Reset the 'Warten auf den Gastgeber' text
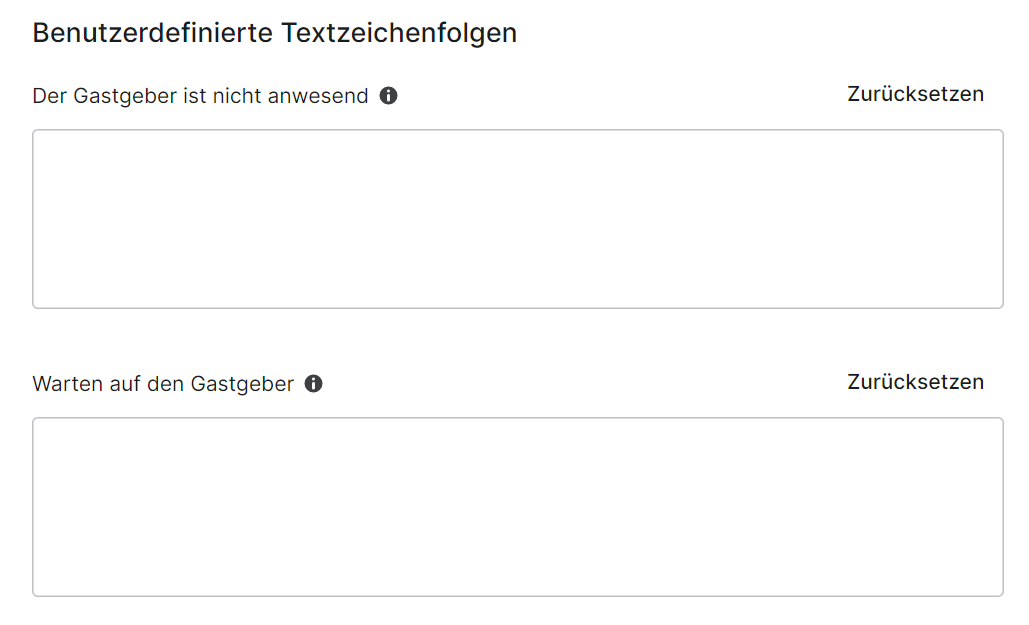 [915, 382]
